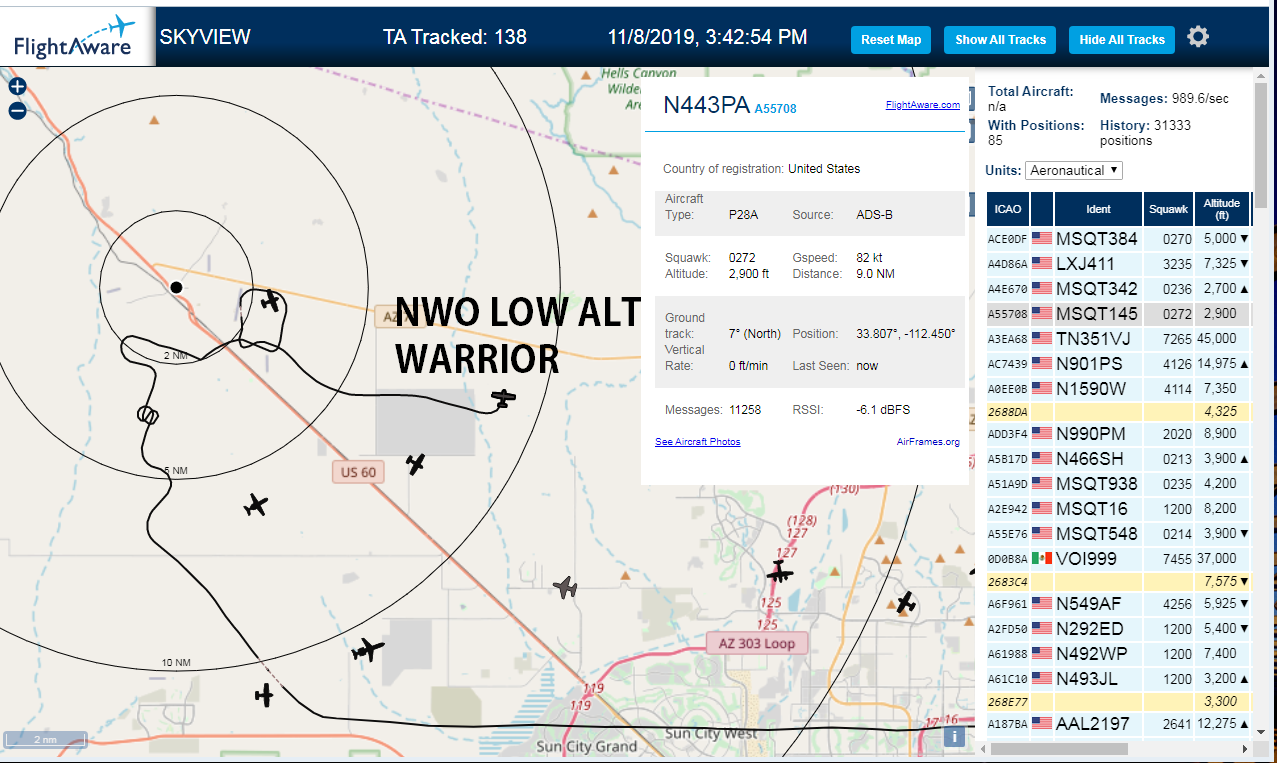Screen dimensions: 1277x763
Task: Click the TA Tracked: 138 counter
Action: (x=454, y=37)
